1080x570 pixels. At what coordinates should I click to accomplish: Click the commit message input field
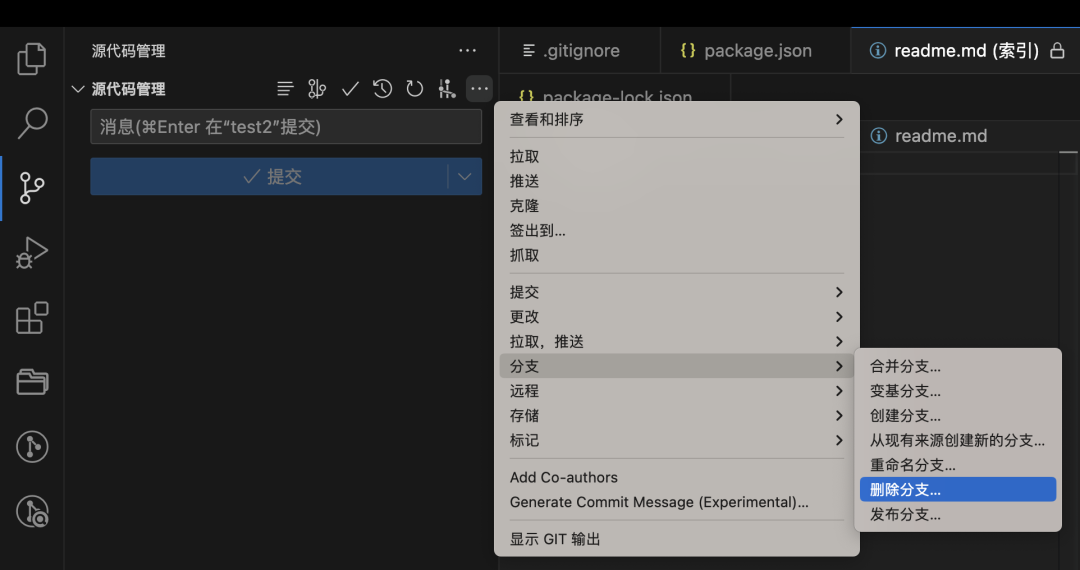pyautogui.click(x=286, y=127)
